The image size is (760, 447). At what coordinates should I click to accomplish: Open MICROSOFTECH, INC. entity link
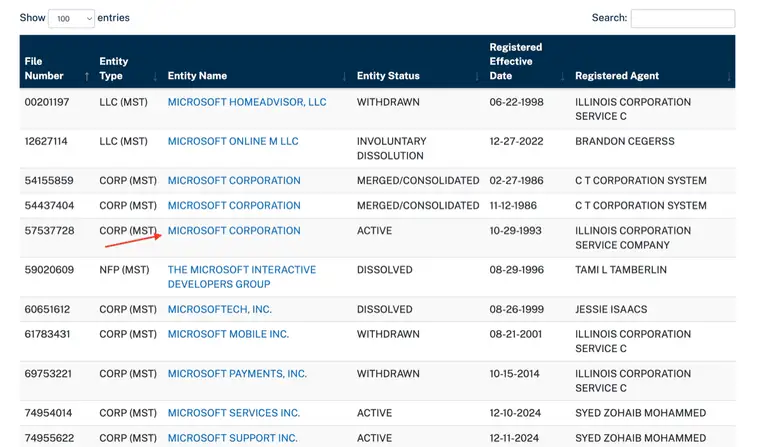[220, 309]
